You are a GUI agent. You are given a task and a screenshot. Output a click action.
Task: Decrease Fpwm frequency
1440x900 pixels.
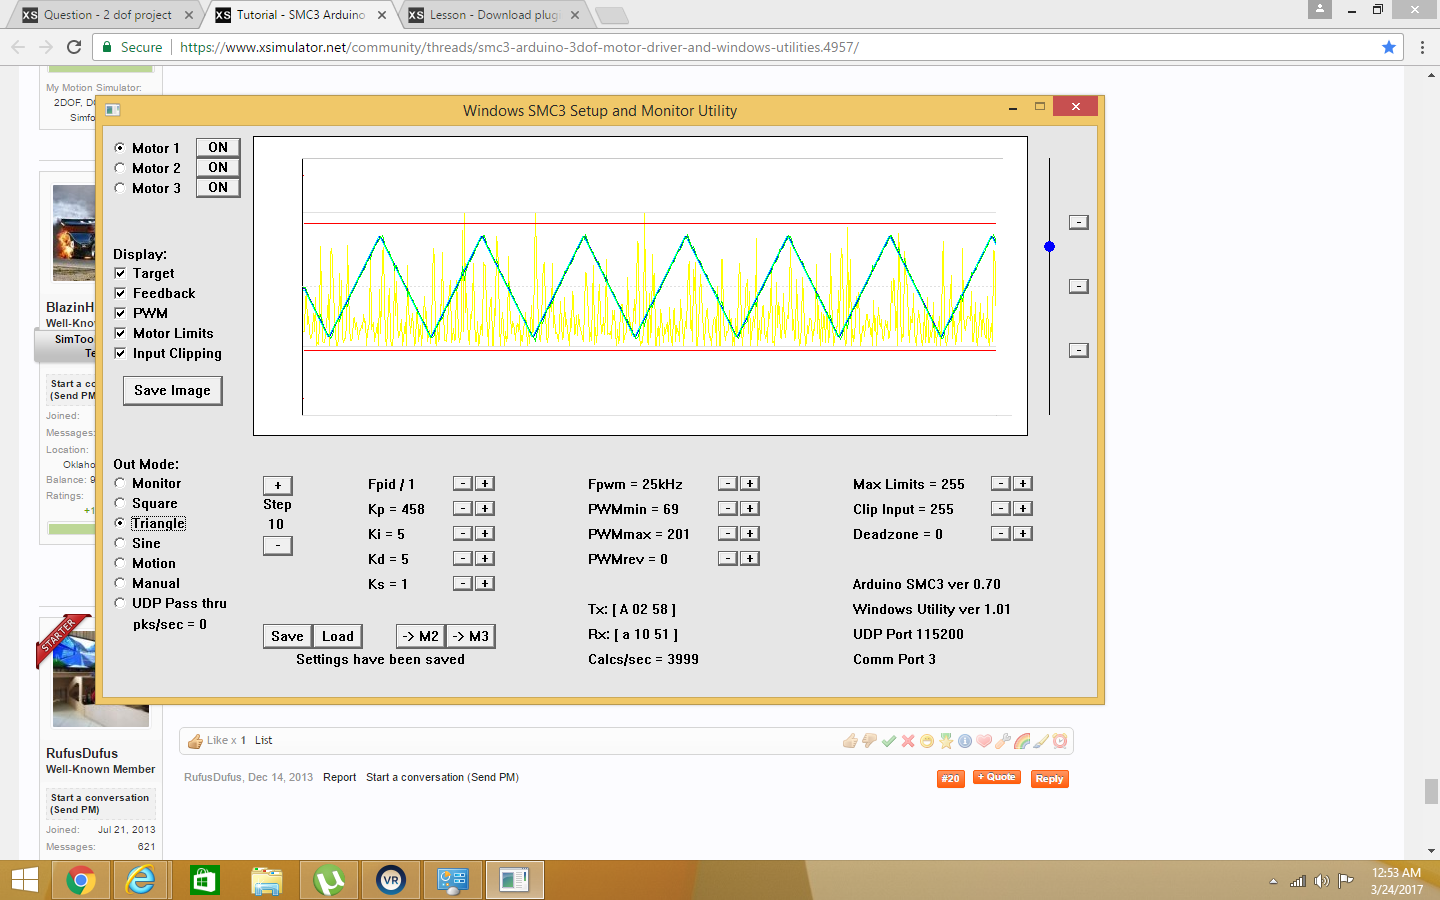tap(728, 484)
